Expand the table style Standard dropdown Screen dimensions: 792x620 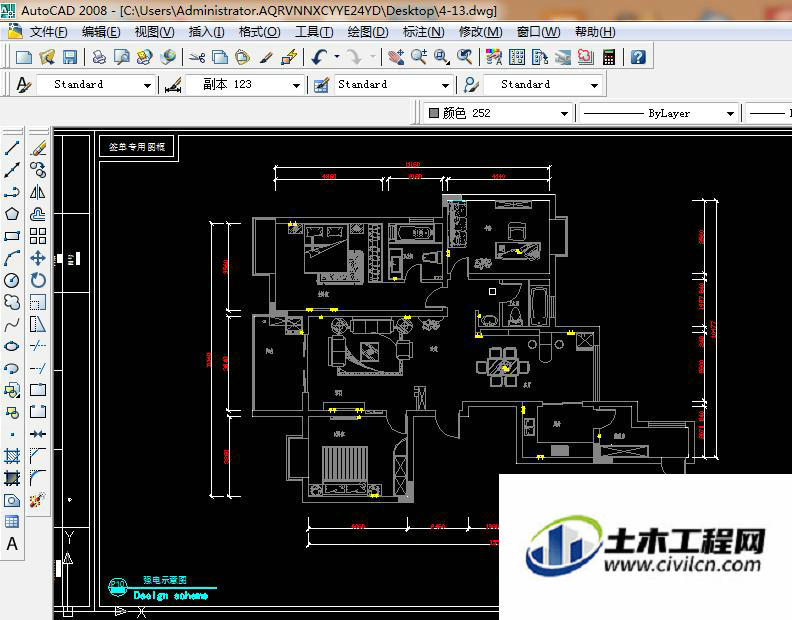pos(445,85)
